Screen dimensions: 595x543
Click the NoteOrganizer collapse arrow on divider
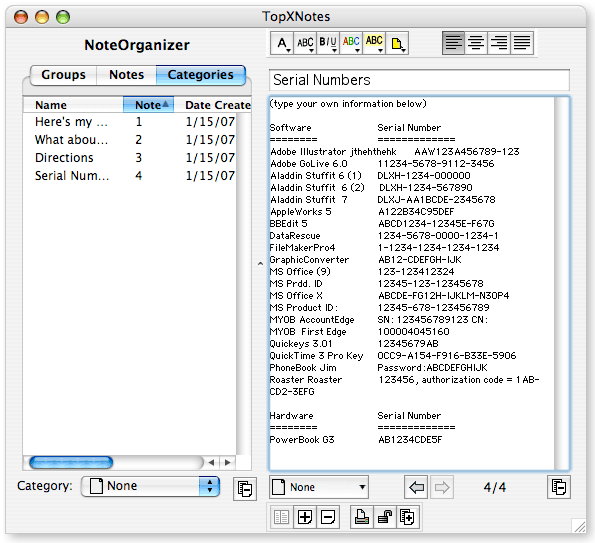[x=260, y=263]
